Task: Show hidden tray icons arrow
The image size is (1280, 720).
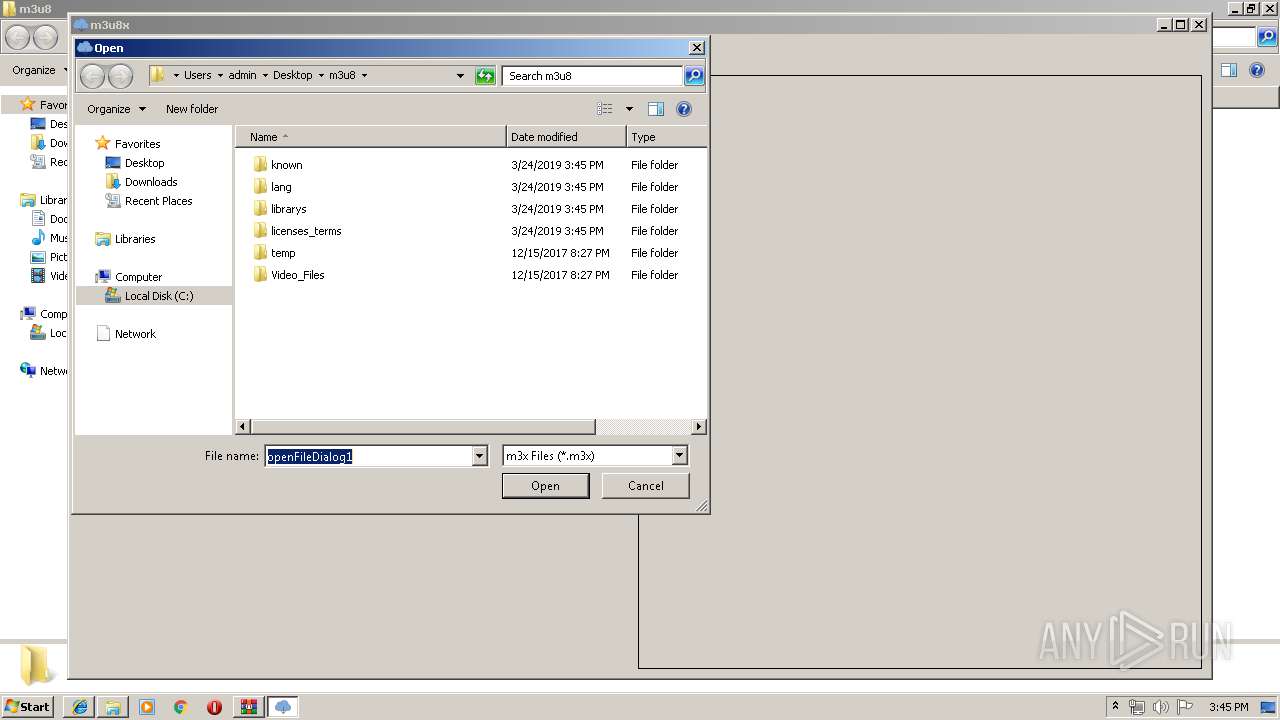Action: tap(1116, 707)
